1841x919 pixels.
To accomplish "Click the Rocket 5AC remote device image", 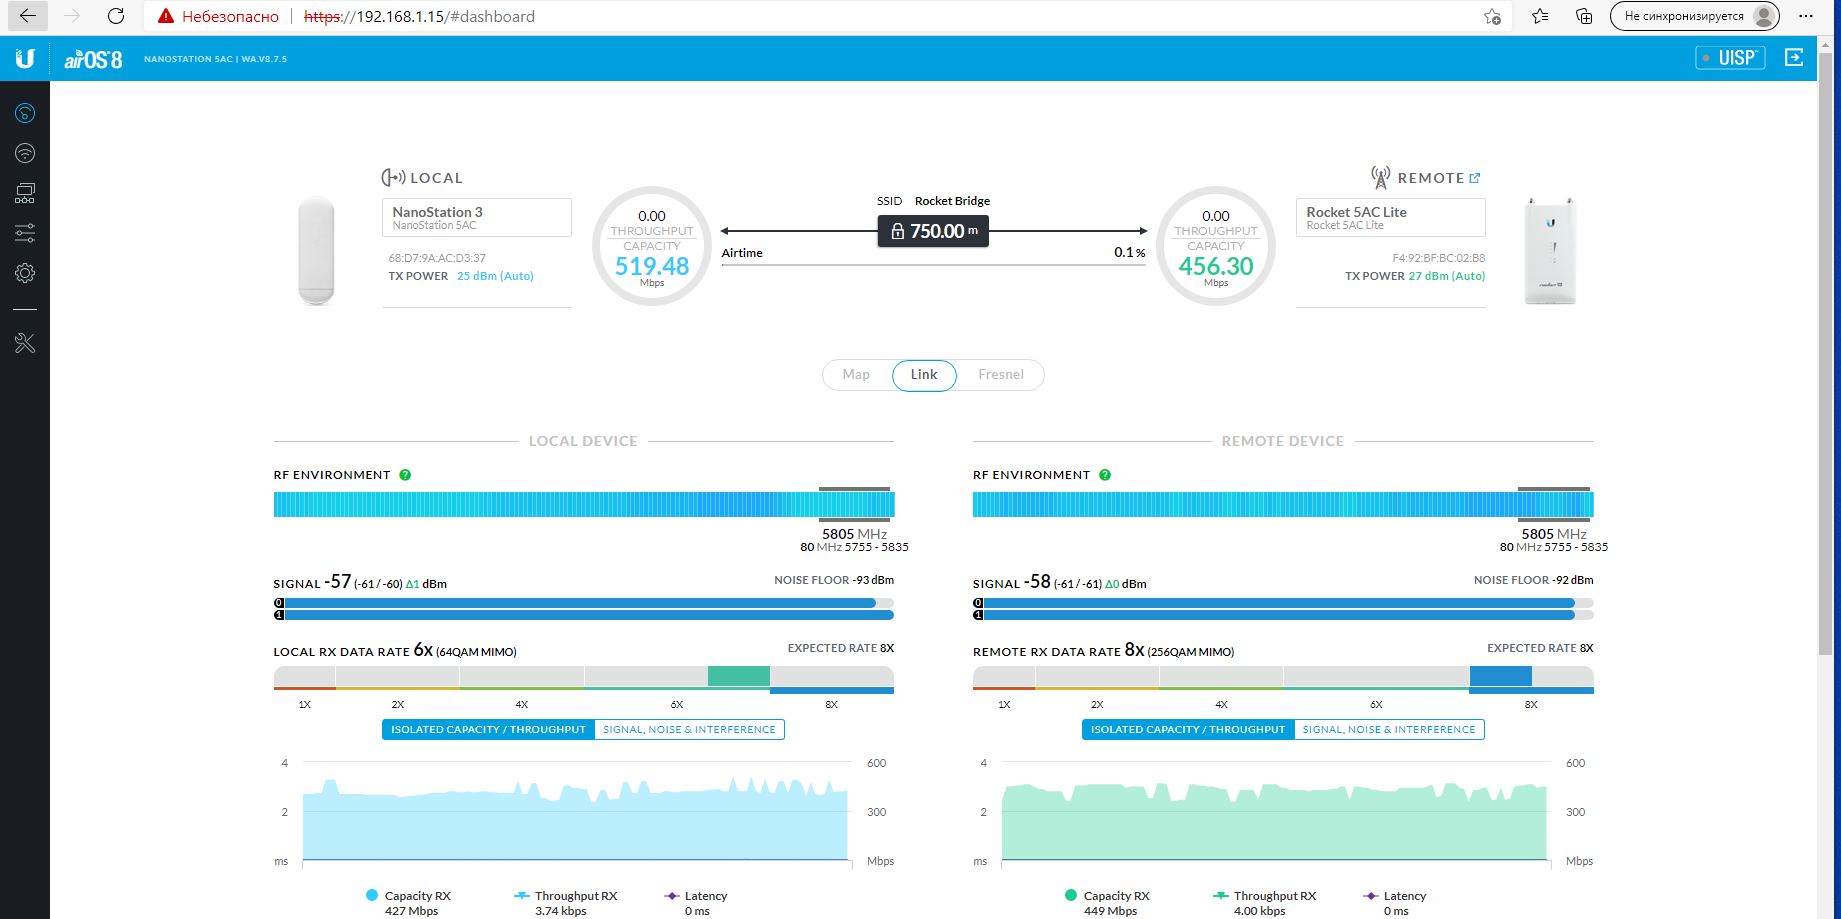I will 1549,250.
